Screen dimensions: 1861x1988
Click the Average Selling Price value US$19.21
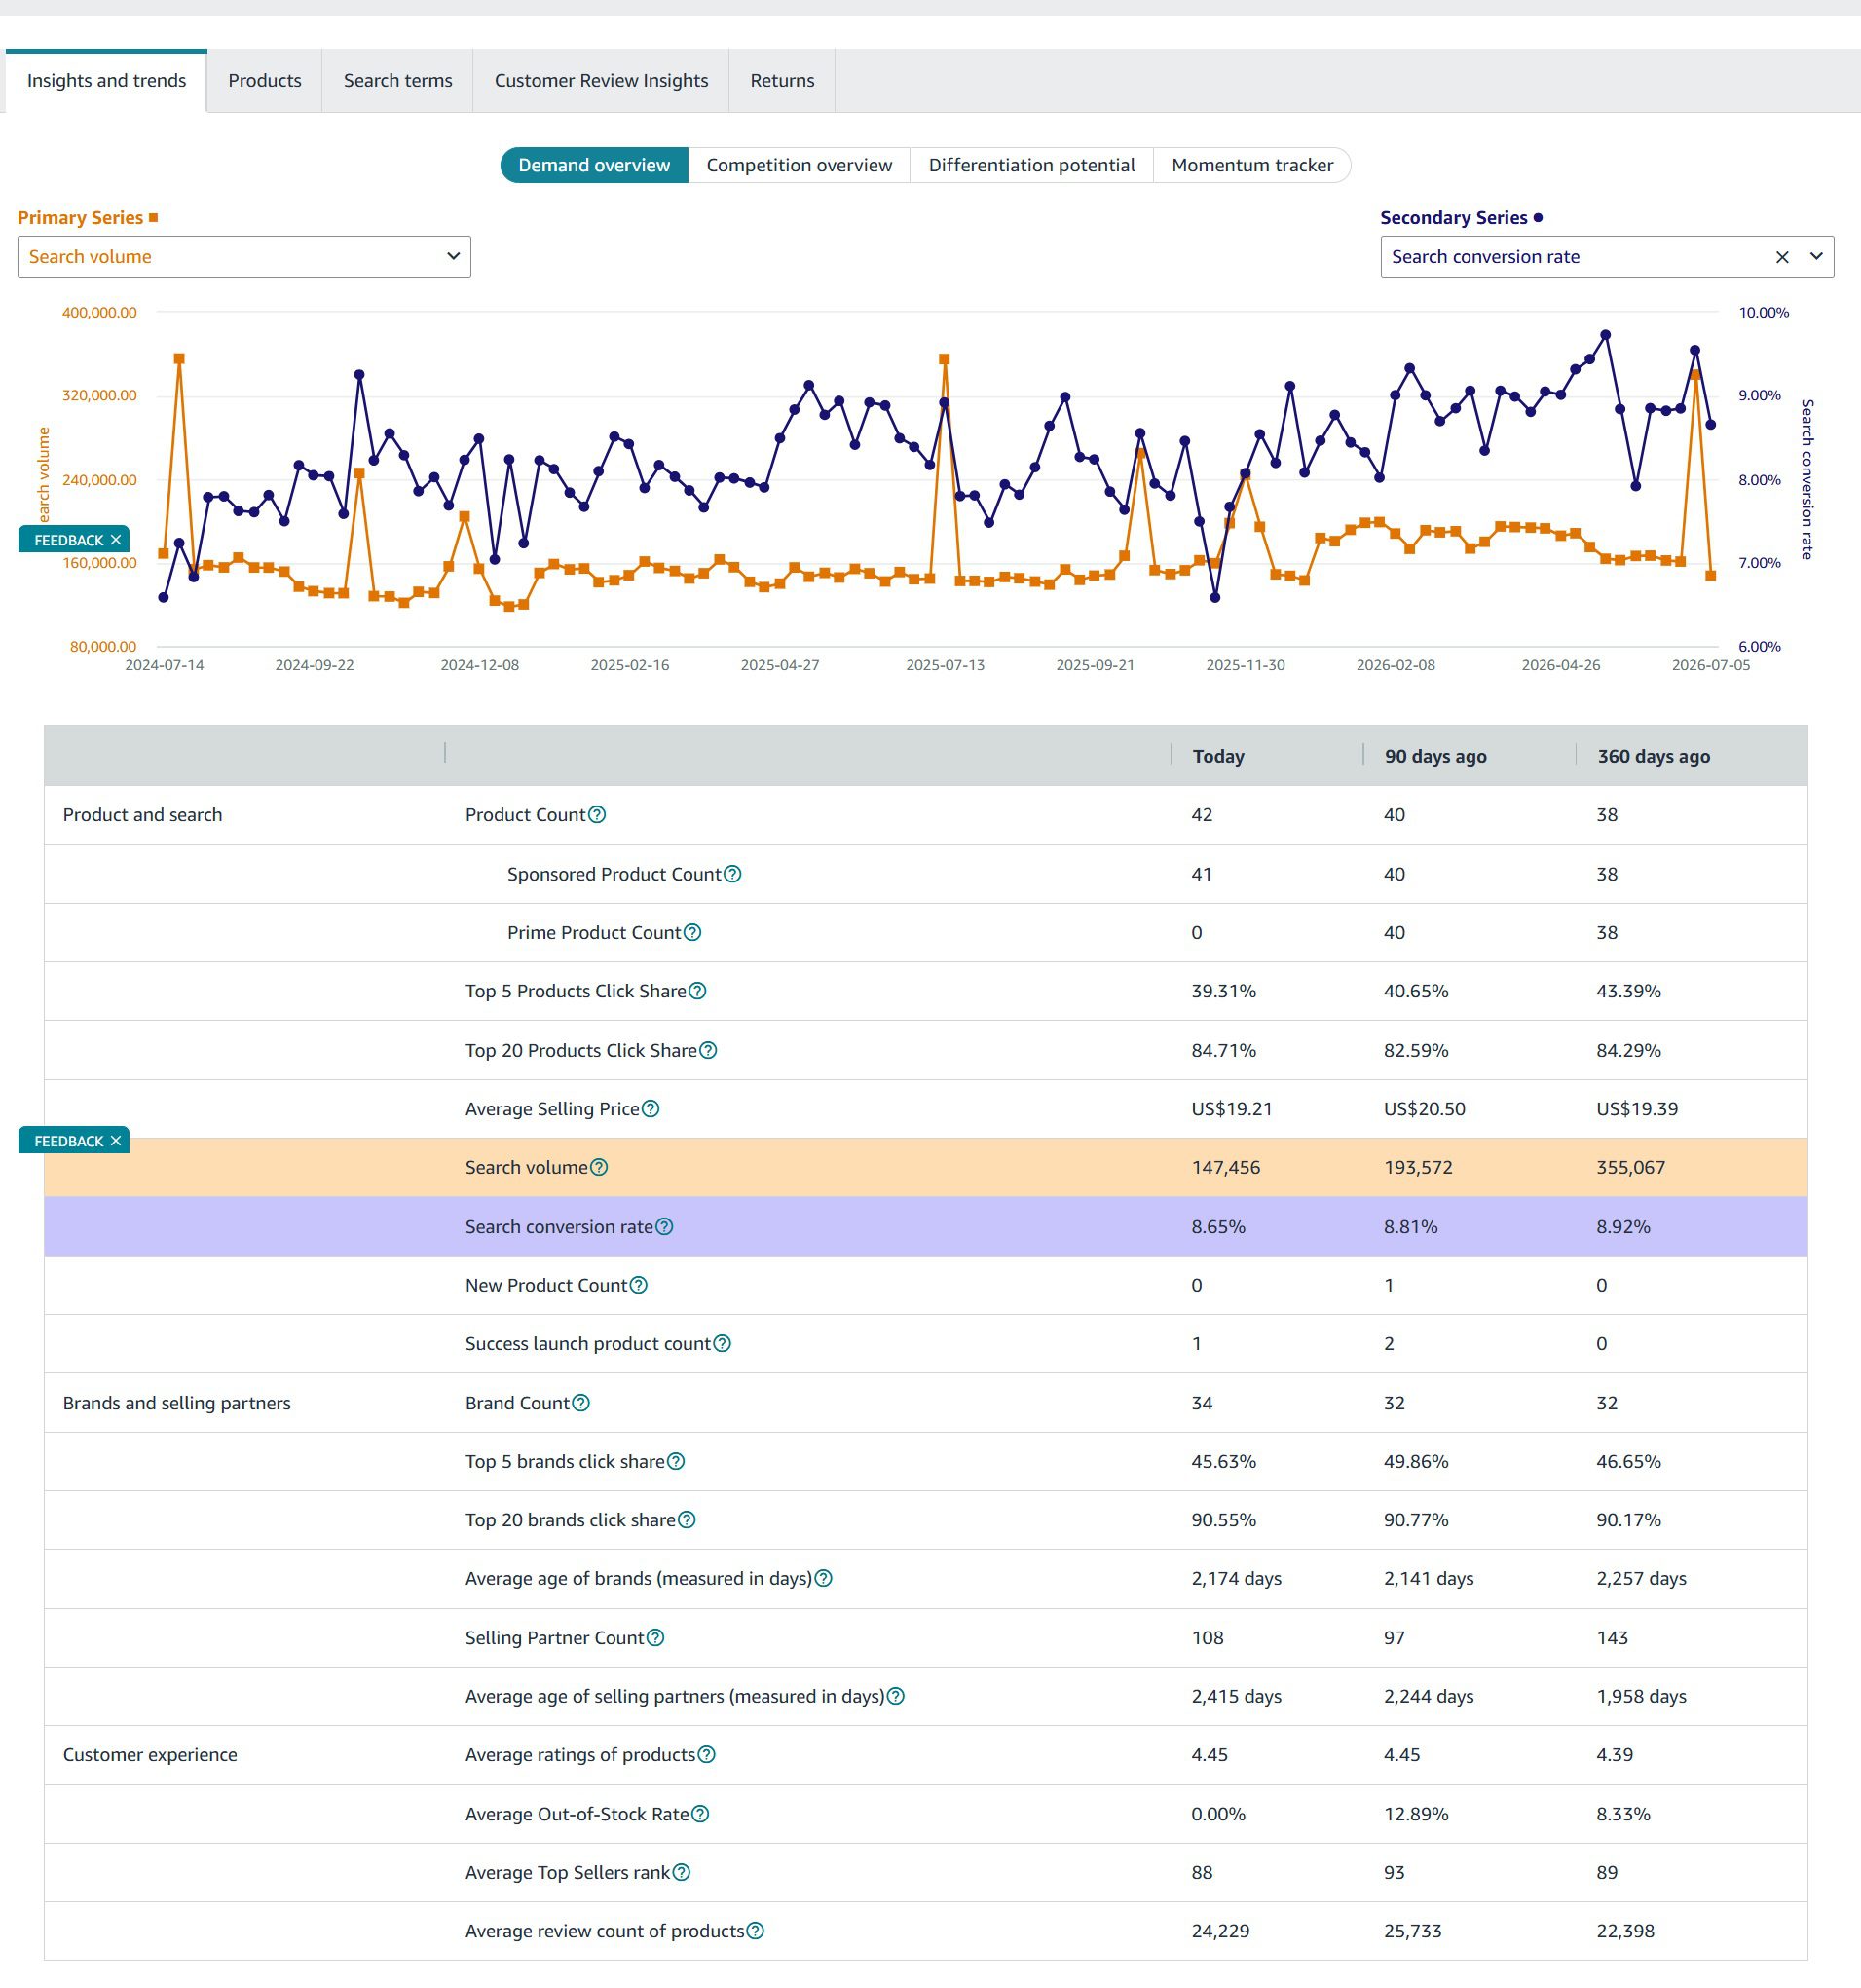coord(1232,1109)
